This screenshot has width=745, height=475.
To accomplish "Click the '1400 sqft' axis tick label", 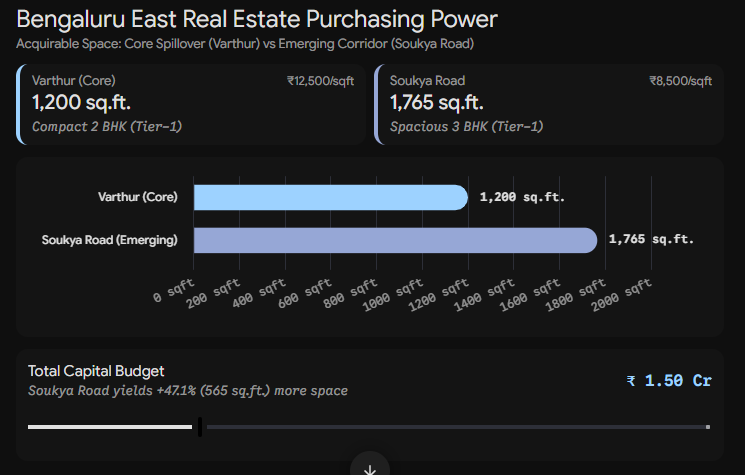I will point(484,295).
